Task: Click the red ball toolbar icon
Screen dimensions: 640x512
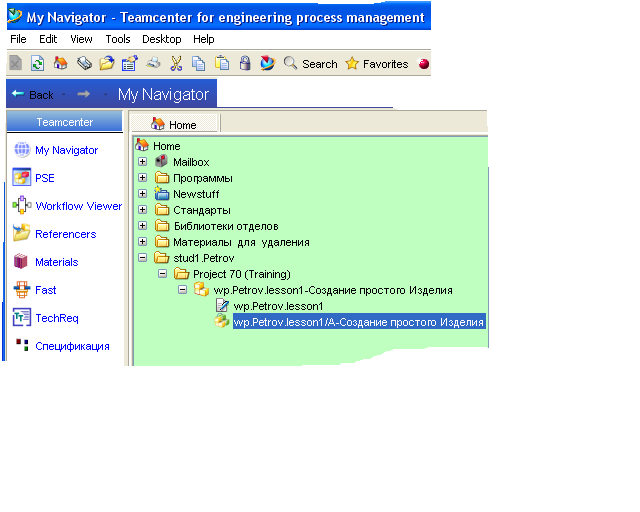Action: (x=424, y=64)
